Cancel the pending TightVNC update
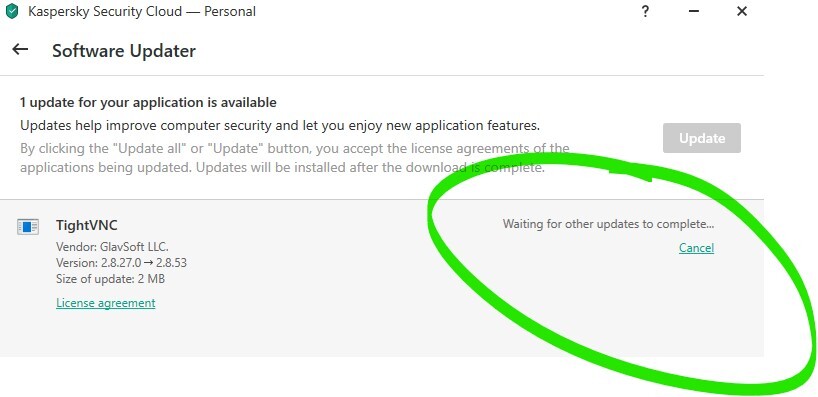Viewport: 818px width, 397px height. (x=696, y=248)
